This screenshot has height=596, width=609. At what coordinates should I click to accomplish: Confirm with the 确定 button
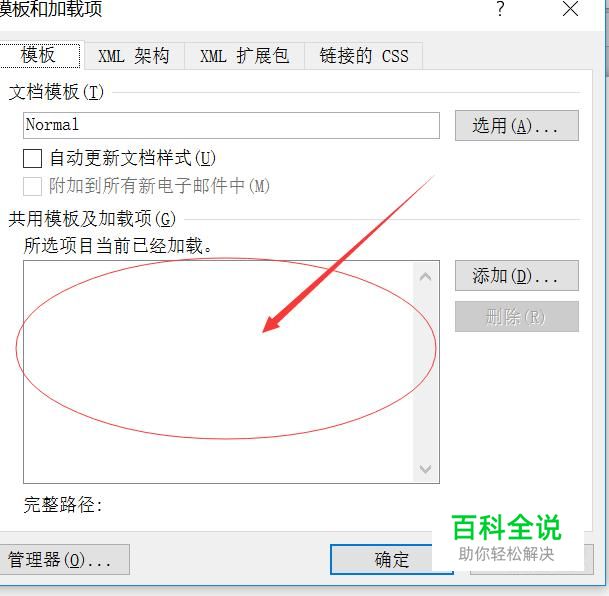[392, 559]
